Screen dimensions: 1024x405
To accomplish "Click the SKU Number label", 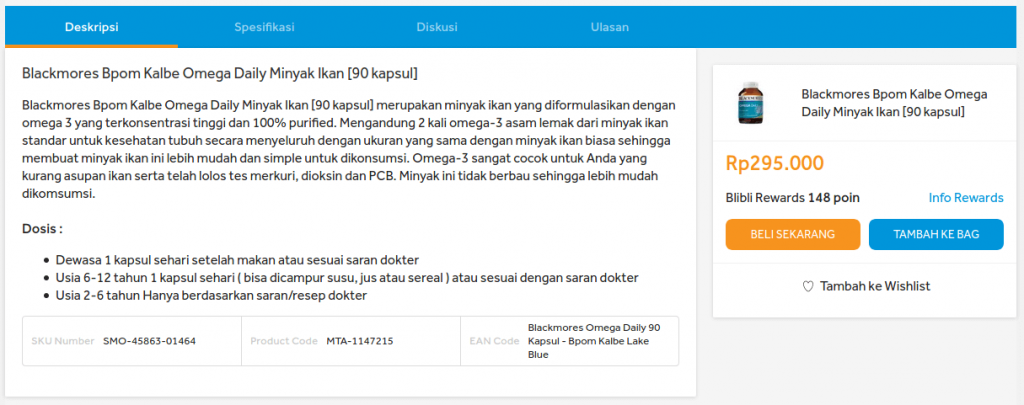I will point(63,341).
